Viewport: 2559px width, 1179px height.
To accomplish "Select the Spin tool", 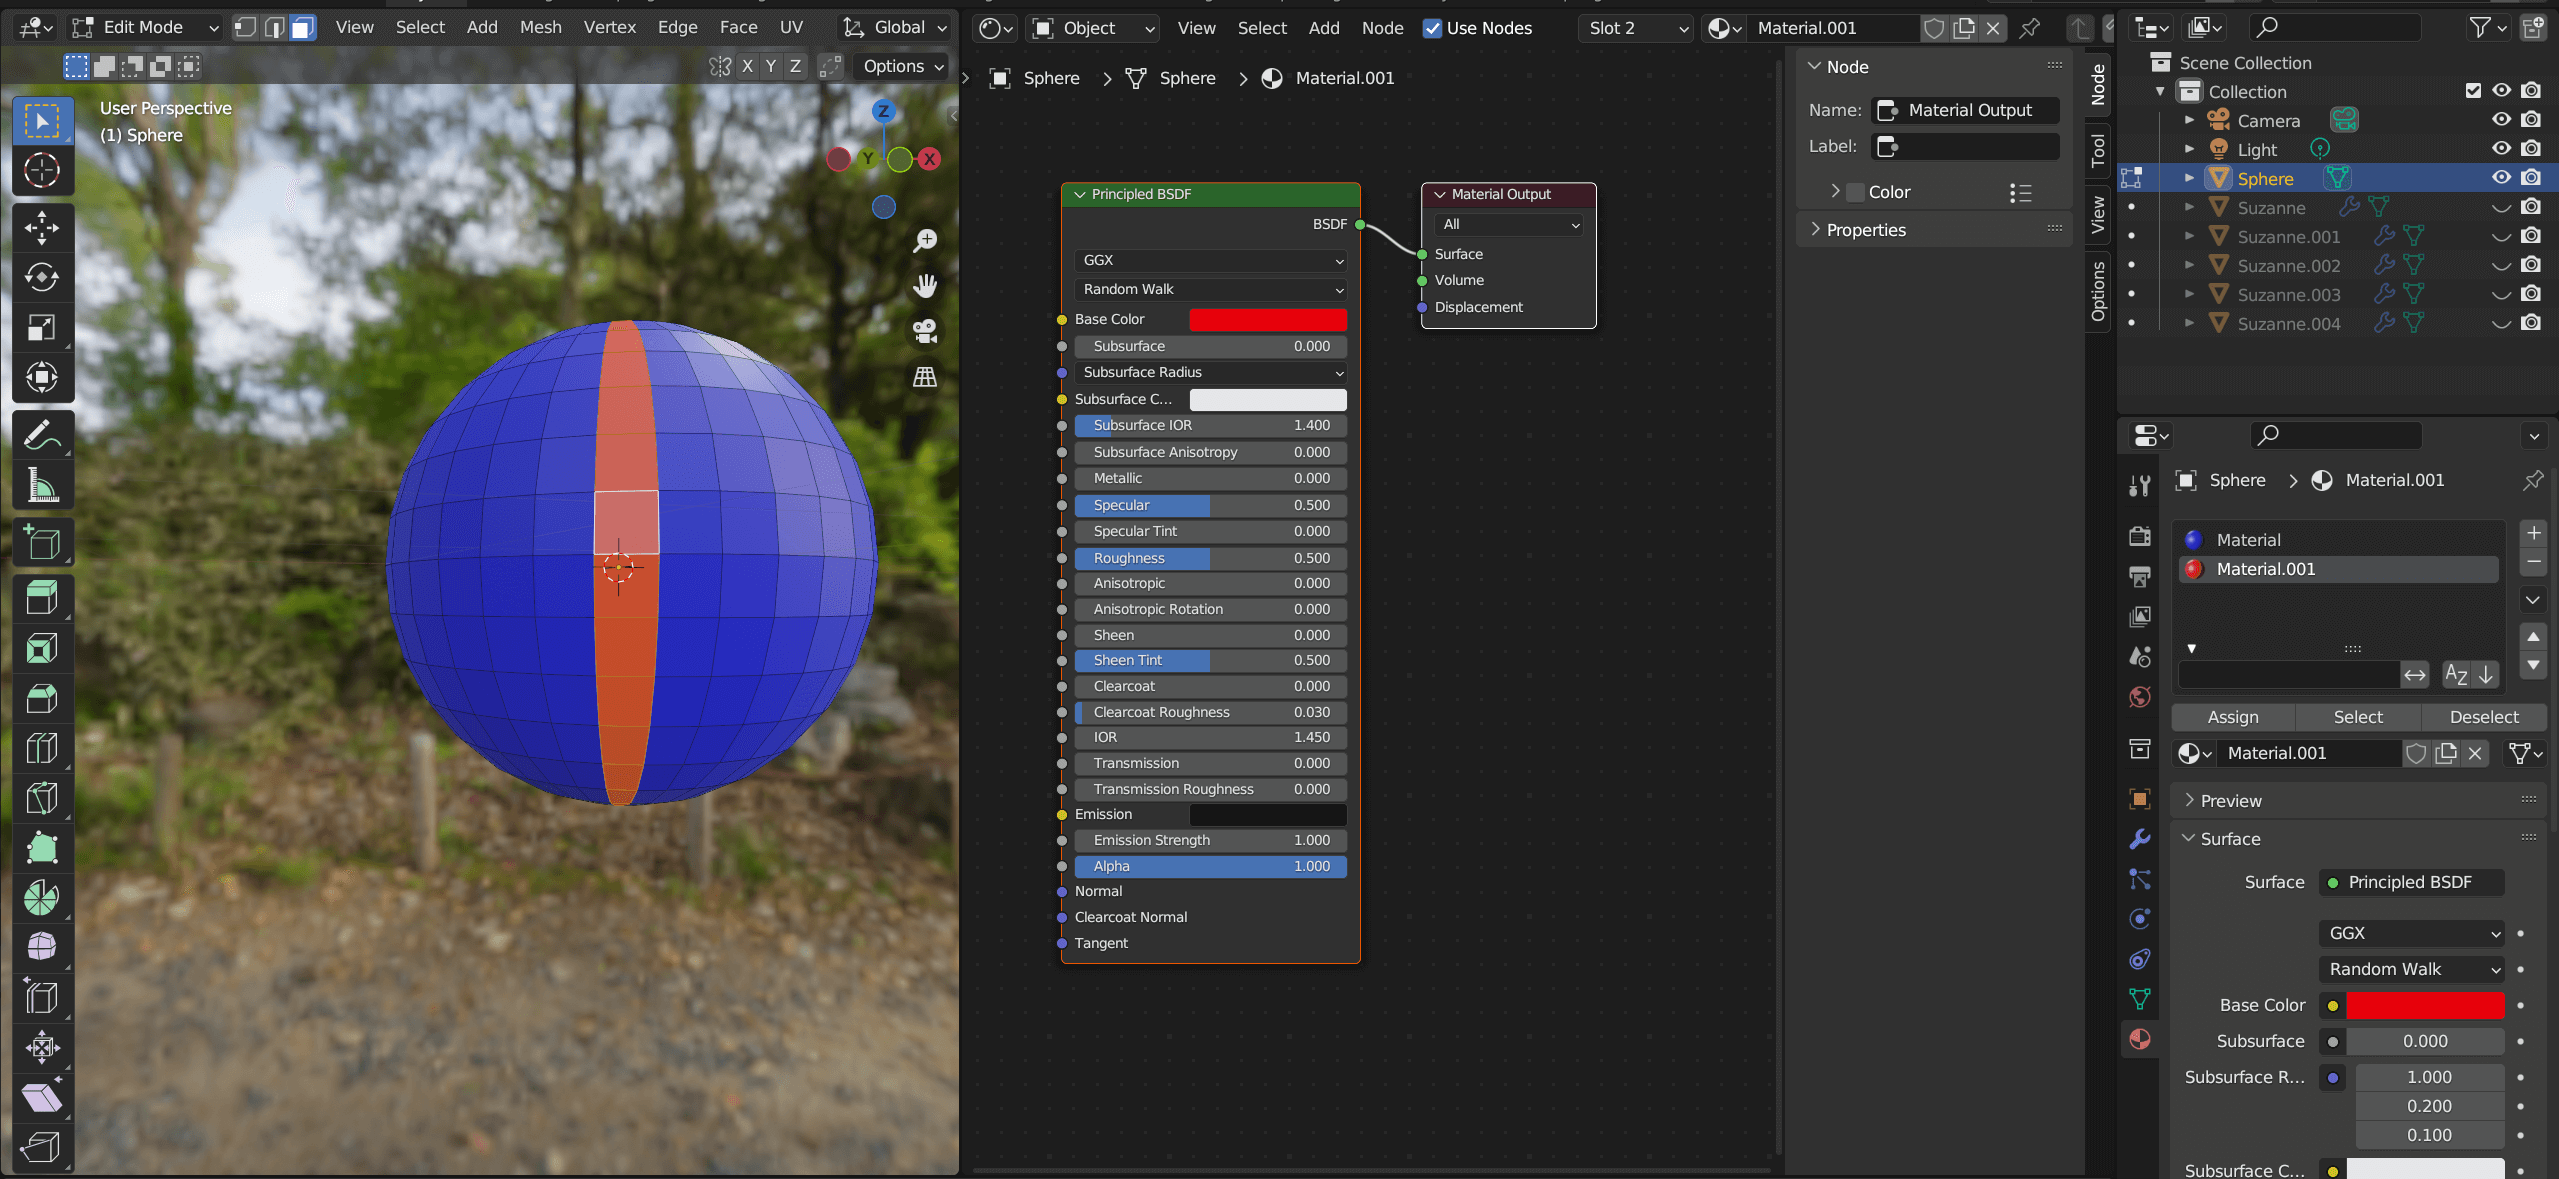I will tap(42, 898).
